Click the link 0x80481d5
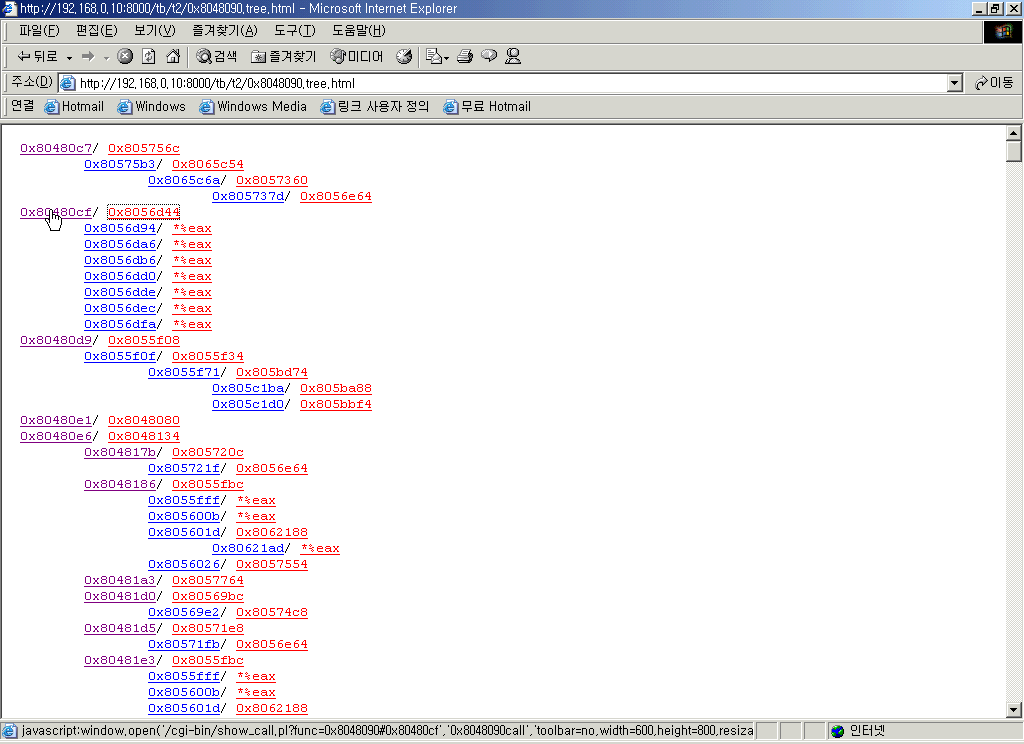 [120, 628]
